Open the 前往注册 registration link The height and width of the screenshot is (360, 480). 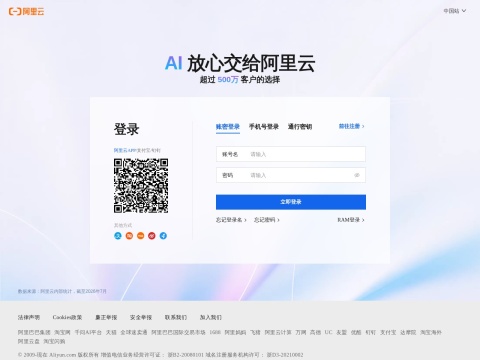[351, 126]
